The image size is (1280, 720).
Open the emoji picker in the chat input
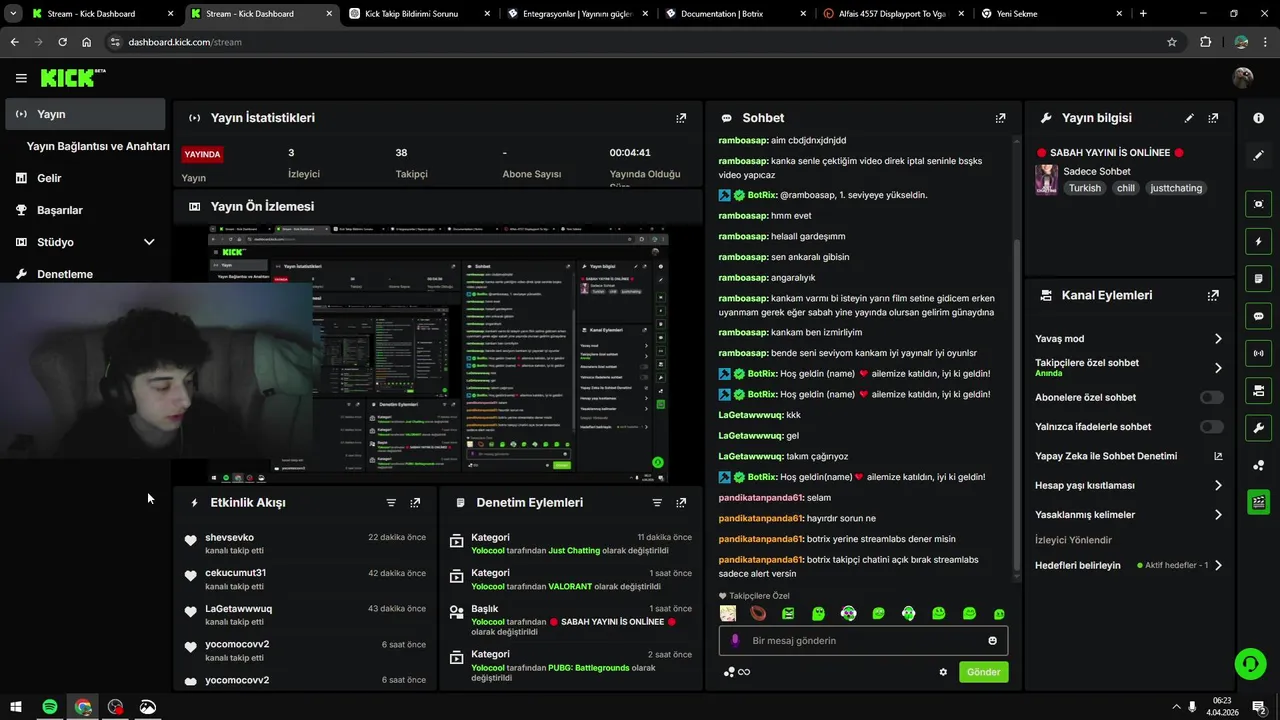992,641
